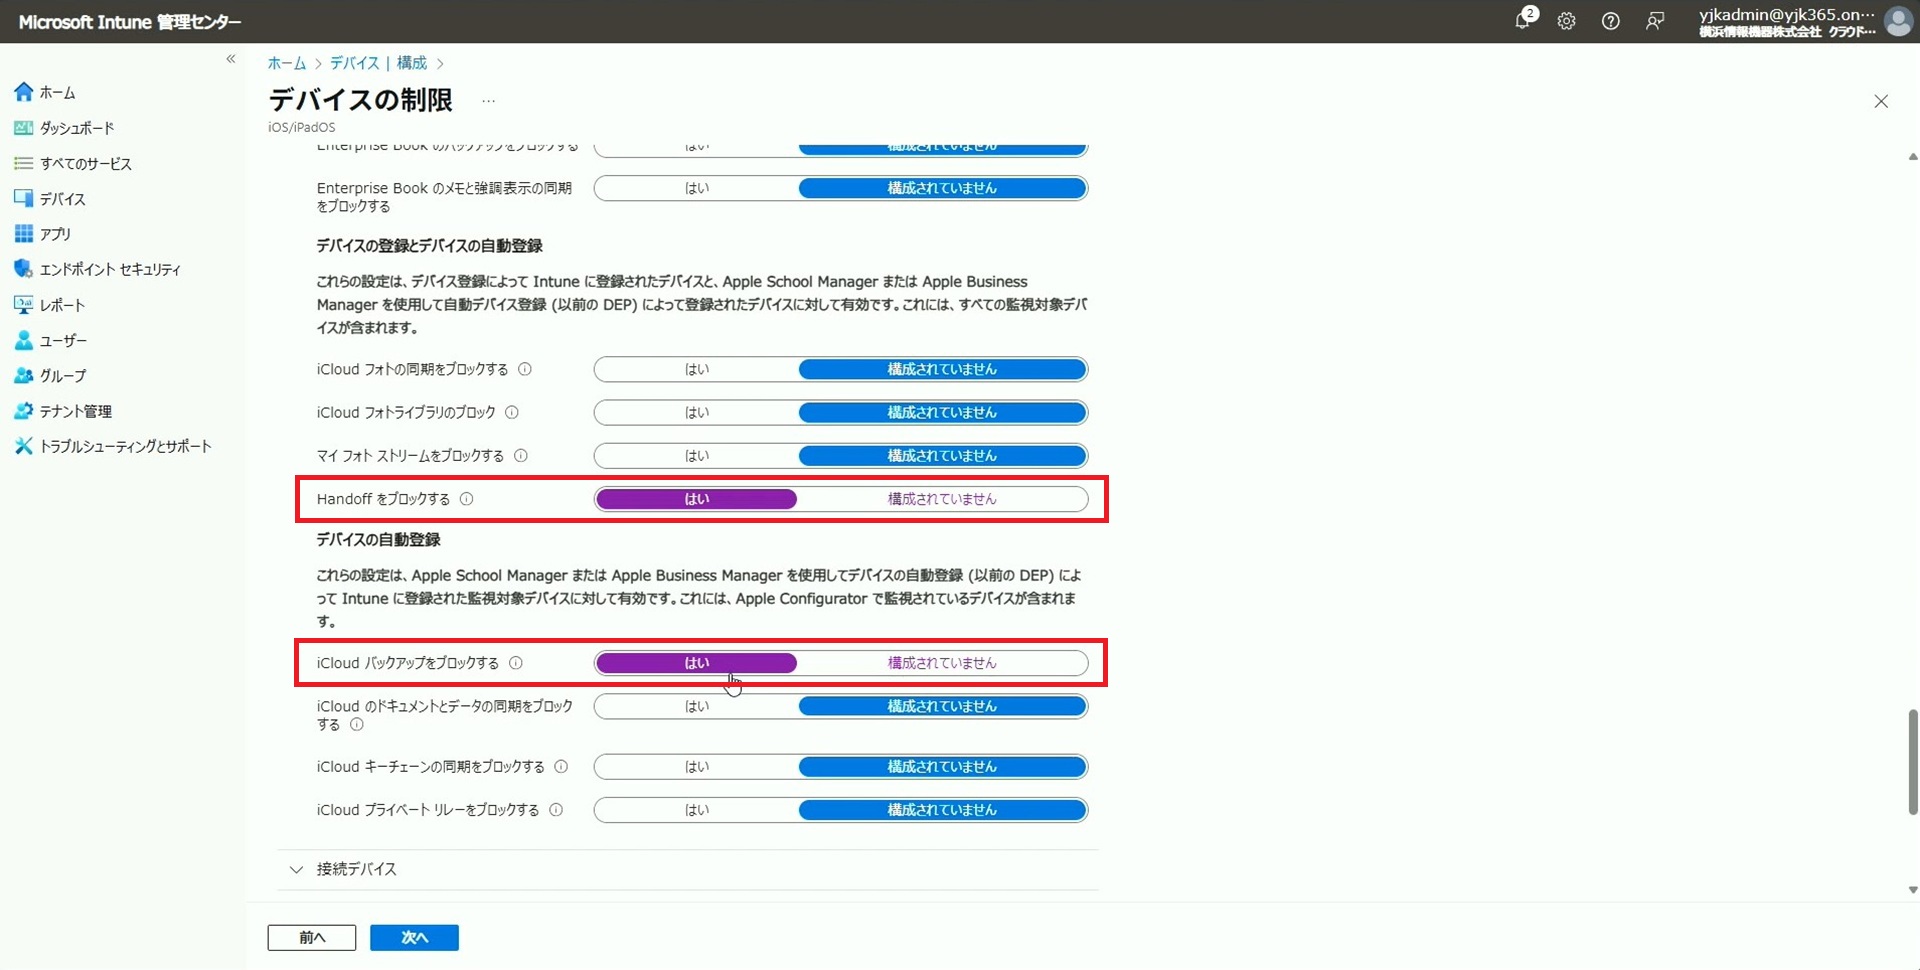1920x970 pixels.
Task: Click the 次へ button
Action: click(414, 937)
